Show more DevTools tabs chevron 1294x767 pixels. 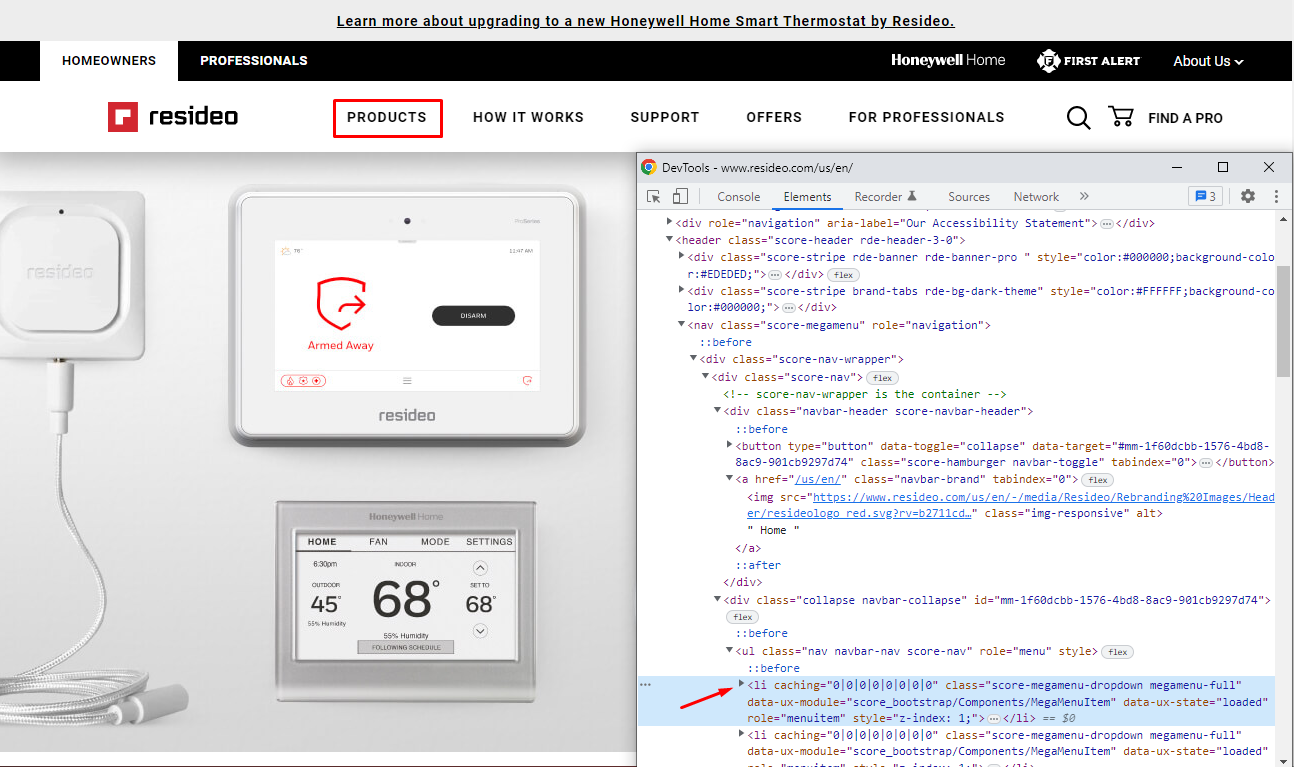(x=1084, y=197)
